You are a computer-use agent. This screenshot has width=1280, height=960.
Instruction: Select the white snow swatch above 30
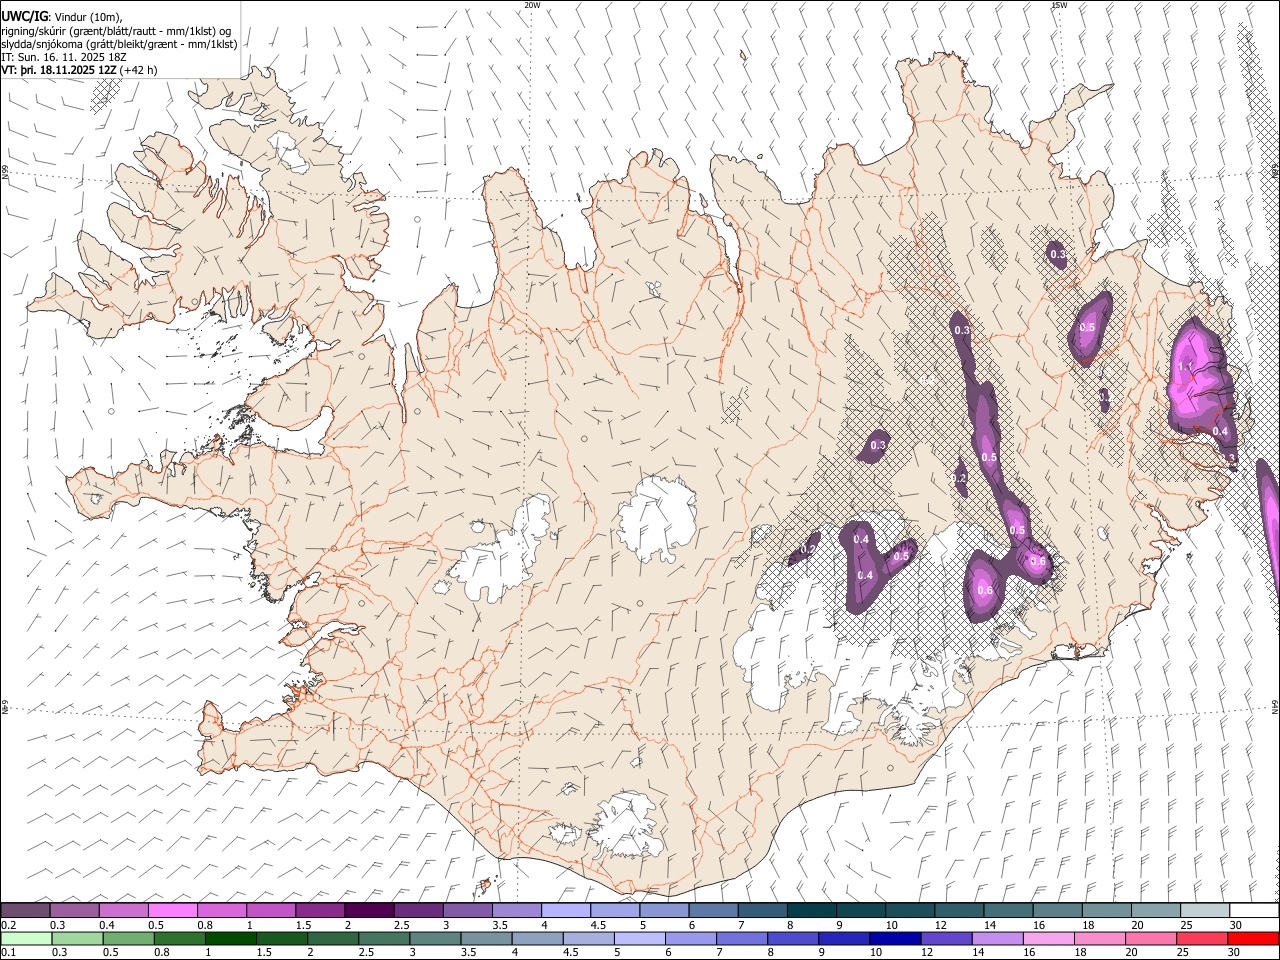(1254, 910)
